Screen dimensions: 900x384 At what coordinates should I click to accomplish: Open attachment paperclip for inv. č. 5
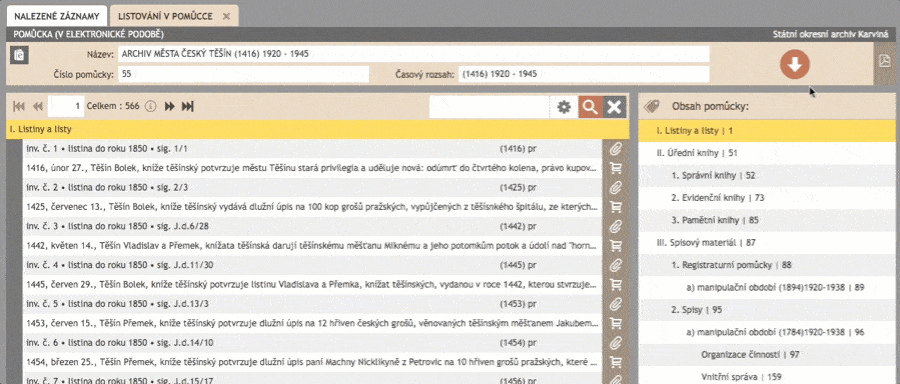pos(616,304)
